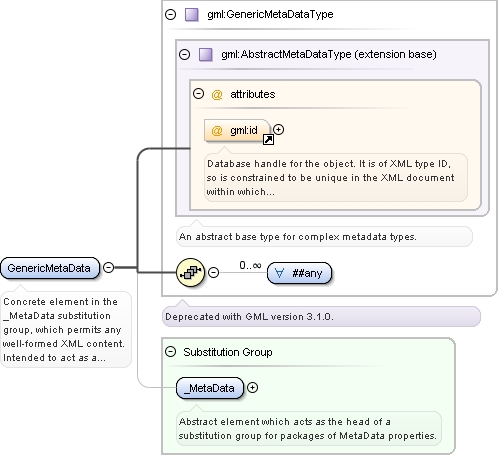Follow the gml:id reference arrow icon

pyautogui.click(x=268, y=139)
